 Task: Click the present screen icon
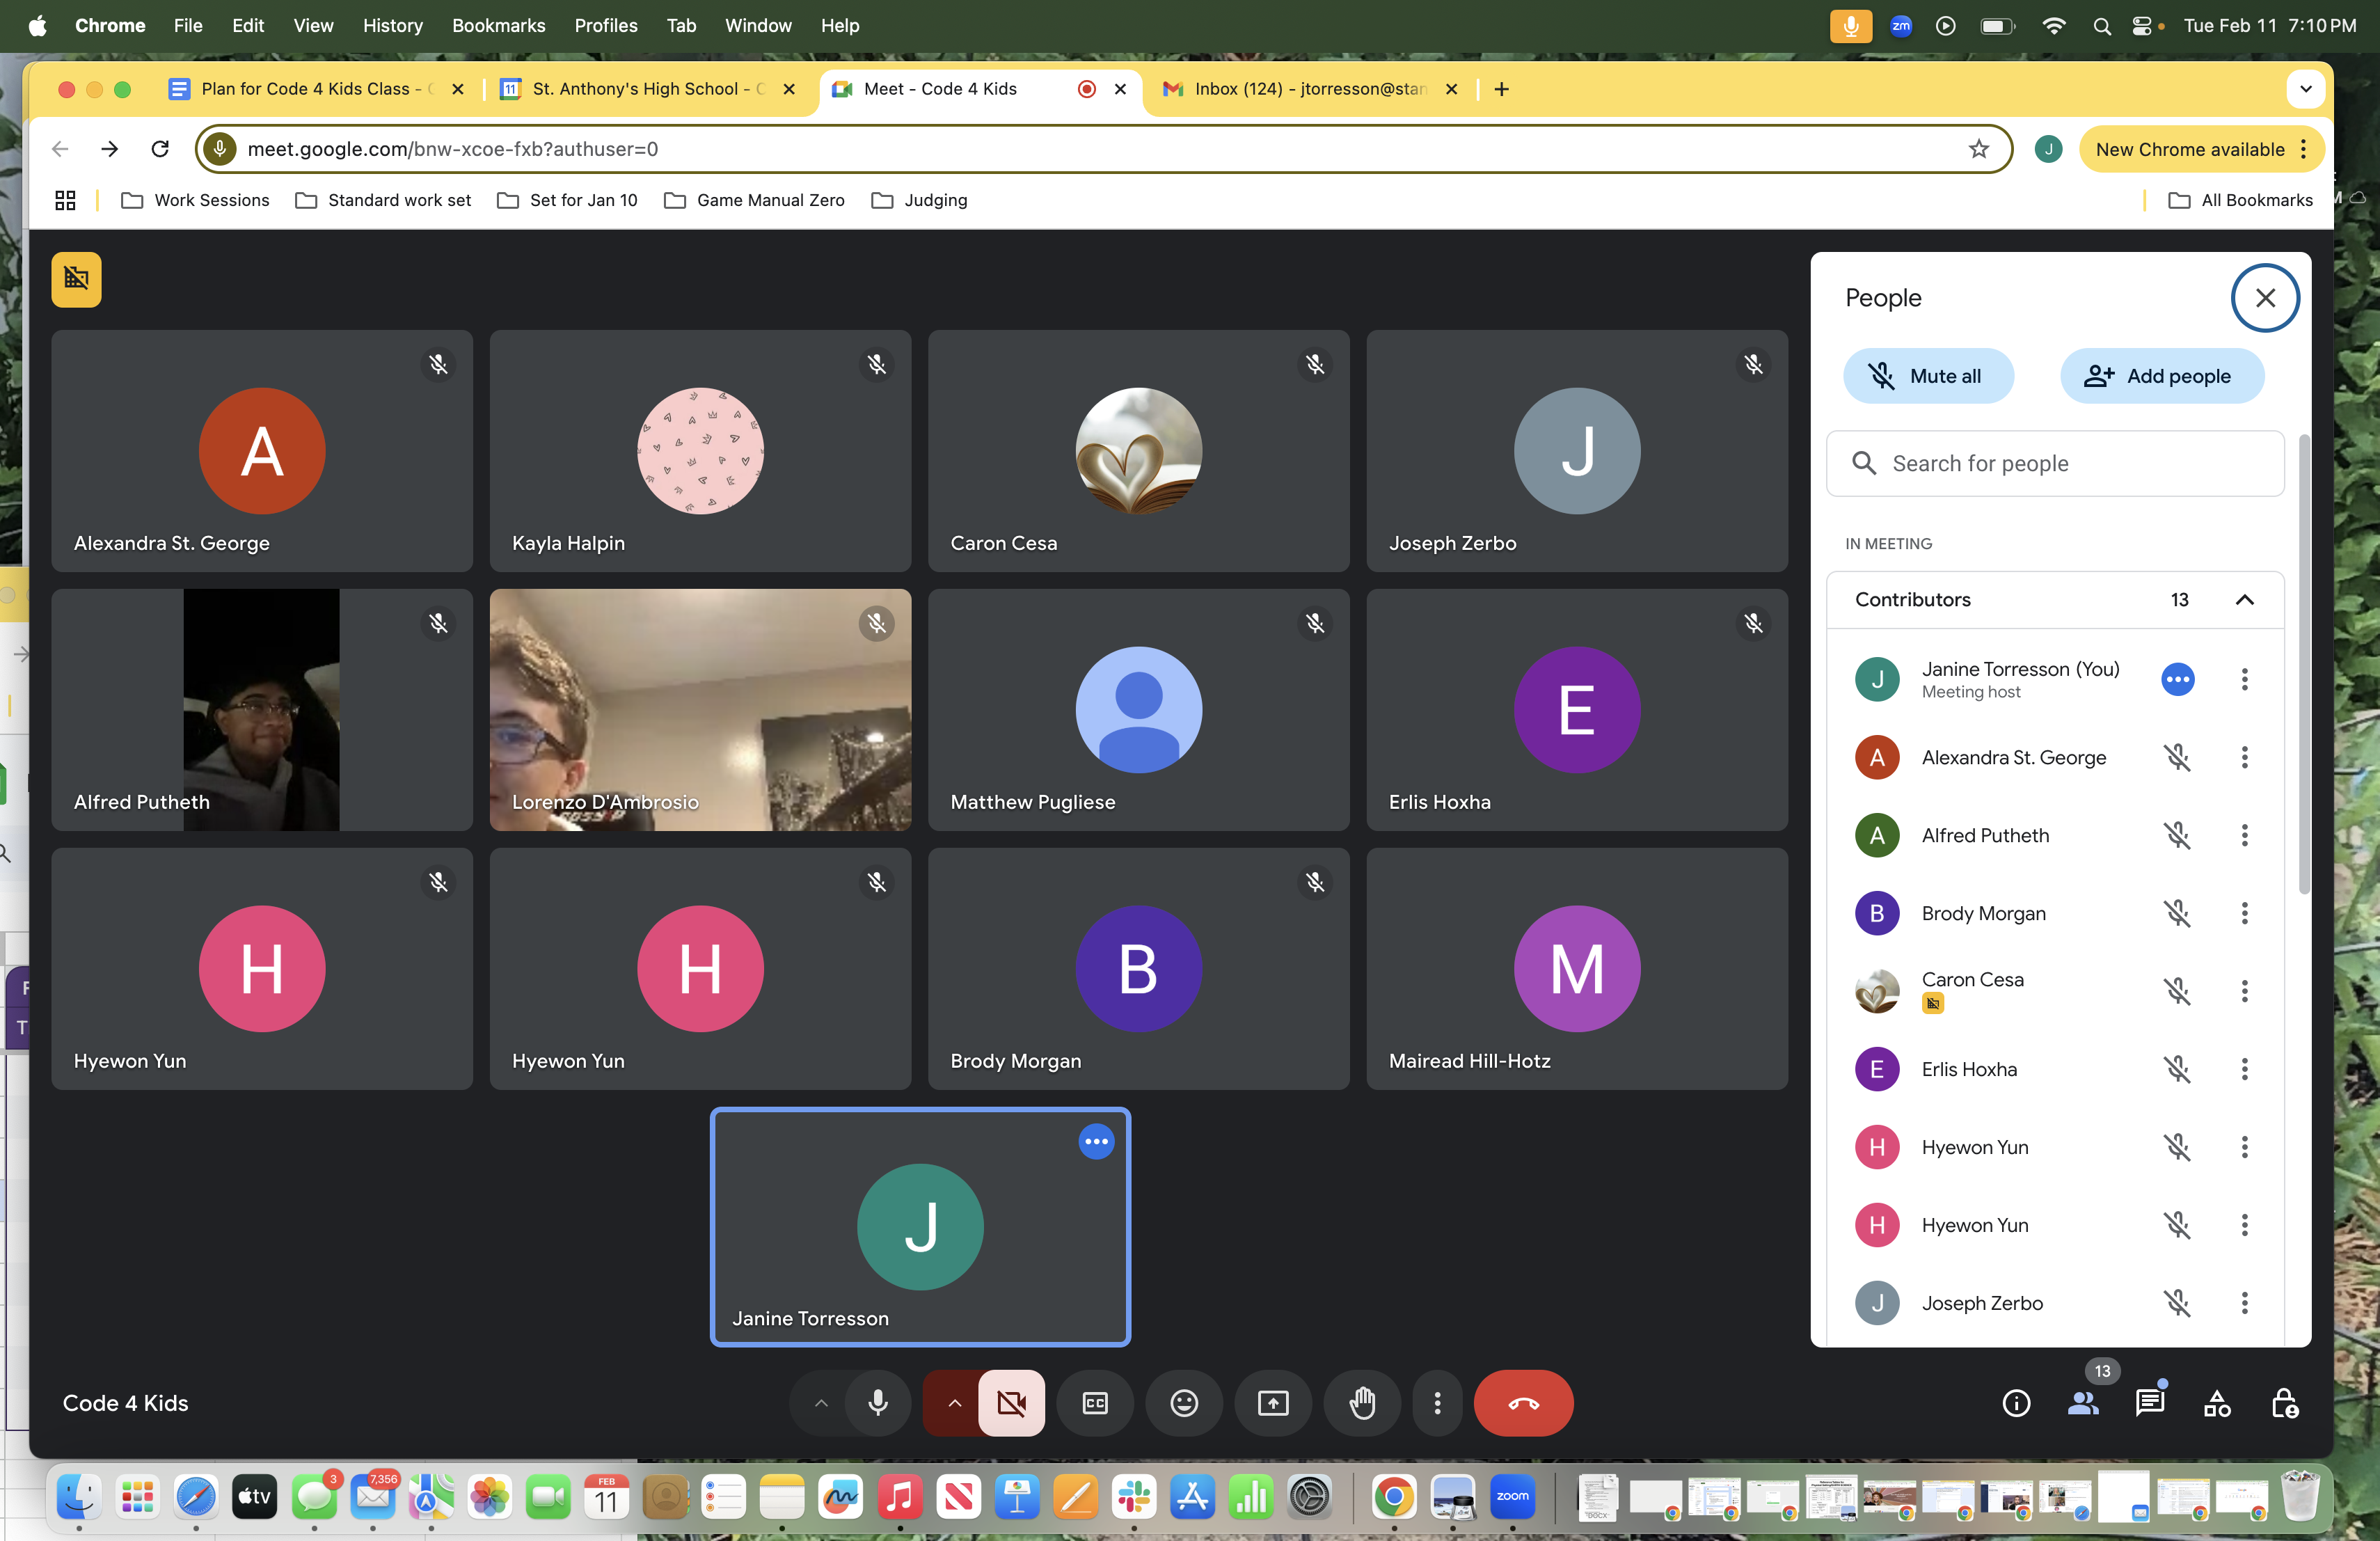(1273, 1403)
